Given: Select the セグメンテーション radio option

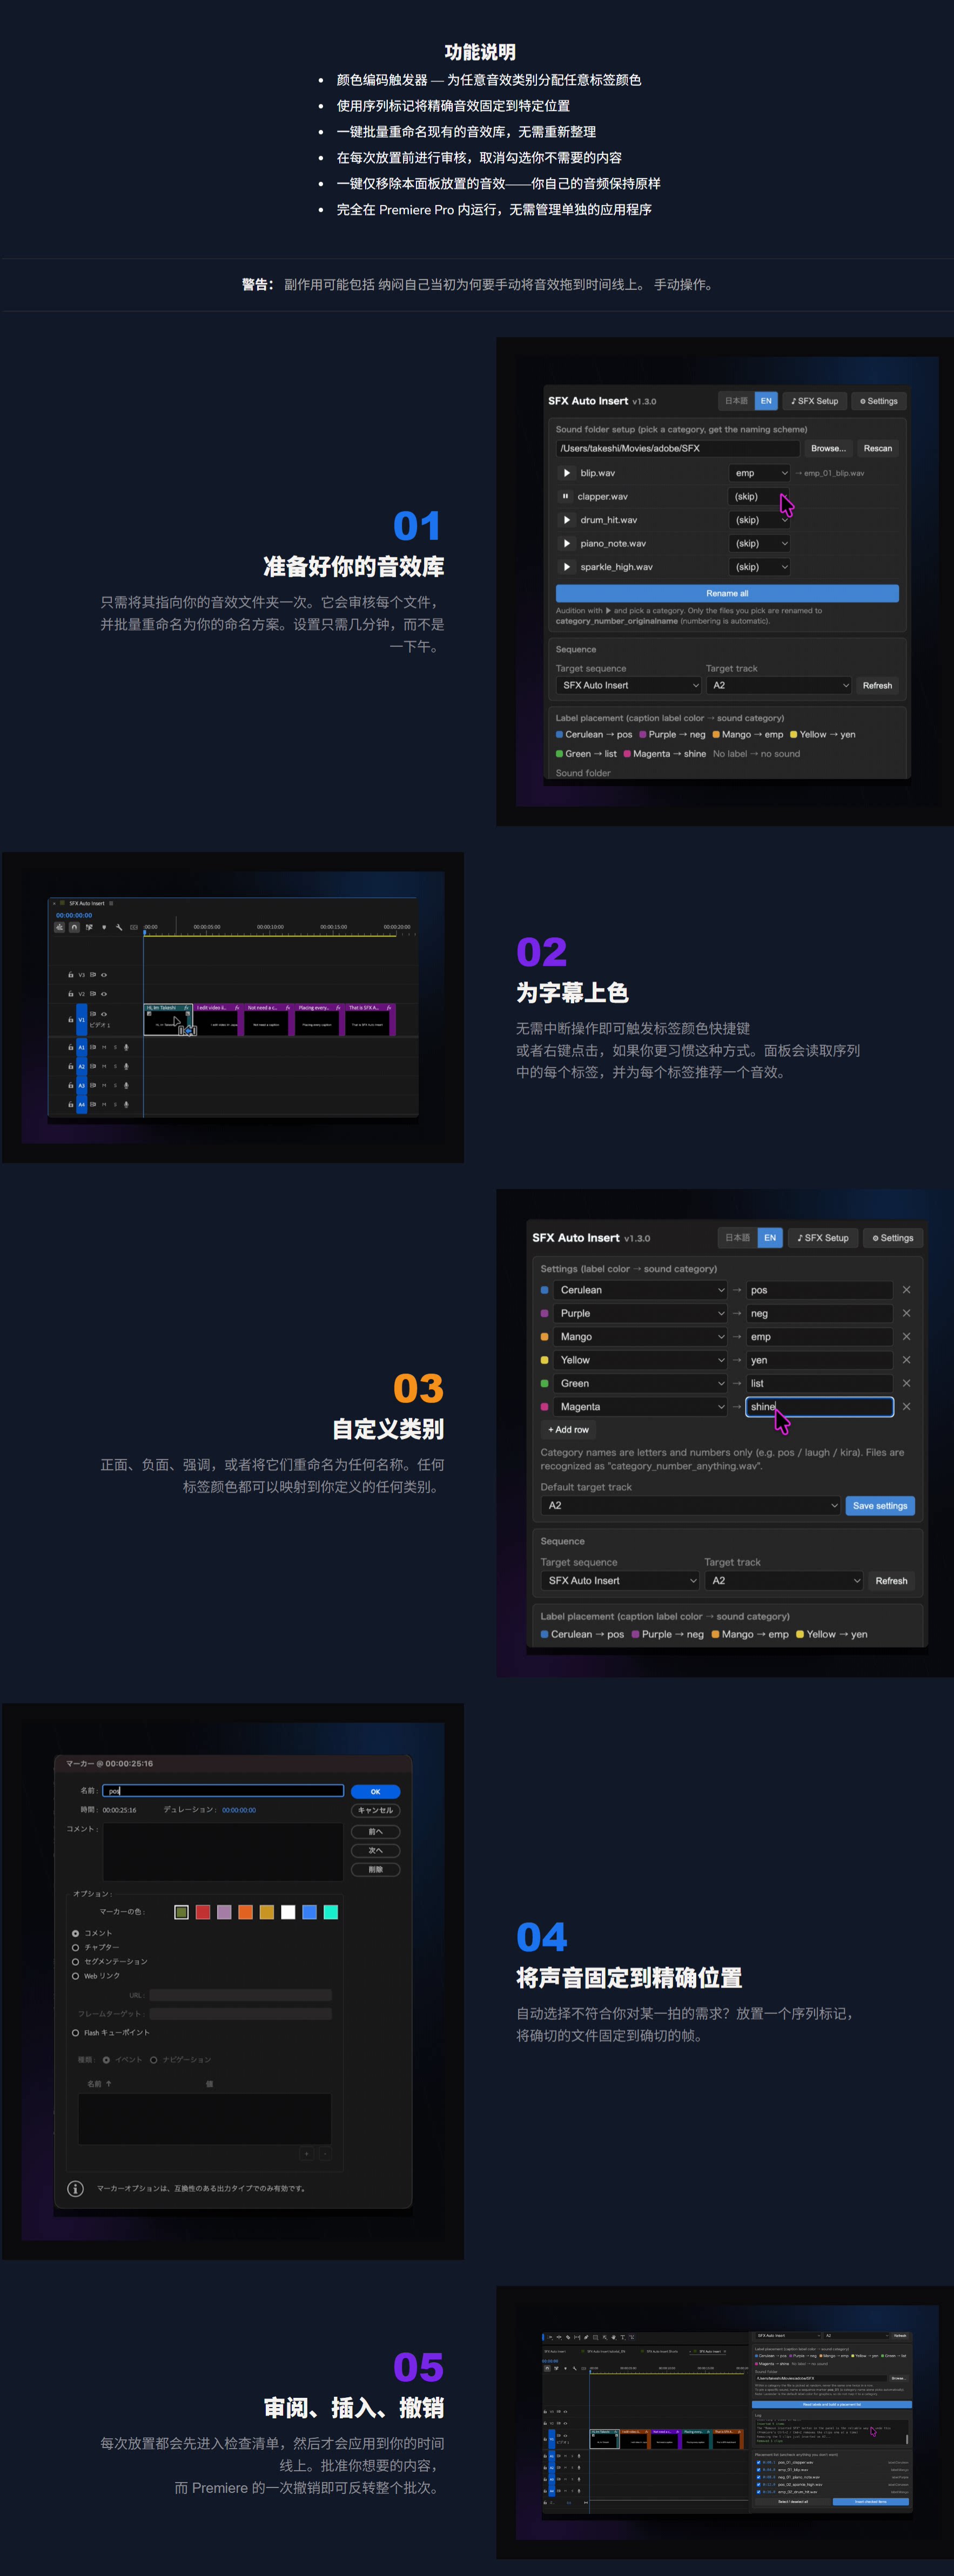Looking at the screenshot, I should click(75, 1961).
